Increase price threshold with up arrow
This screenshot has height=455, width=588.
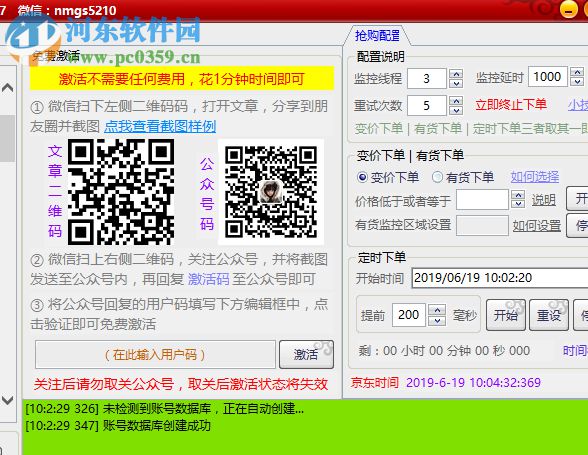click(518, 195)
